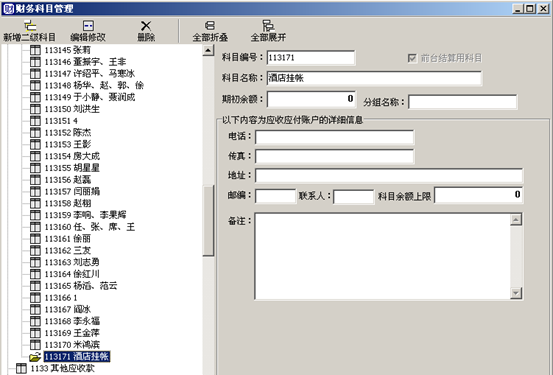
Task: Select tree item 113160
Action: (90, 227)
